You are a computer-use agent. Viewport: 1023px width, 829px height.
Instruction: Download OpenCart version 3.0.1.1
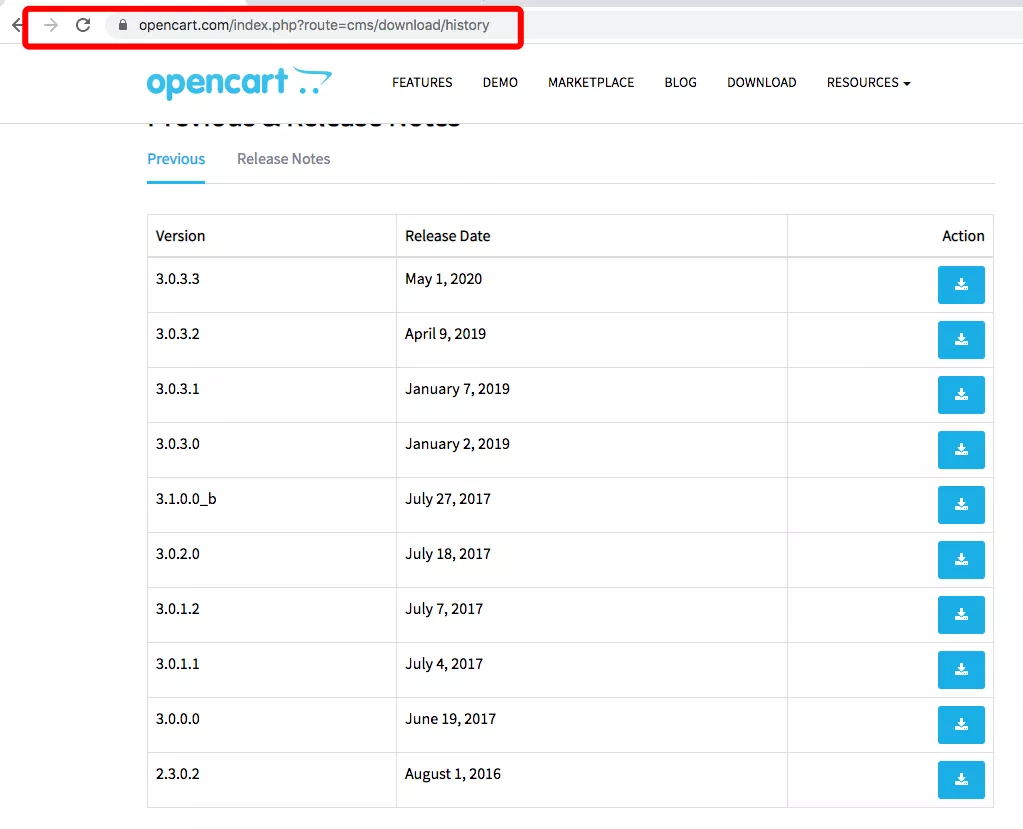click(x=961, y=670)
